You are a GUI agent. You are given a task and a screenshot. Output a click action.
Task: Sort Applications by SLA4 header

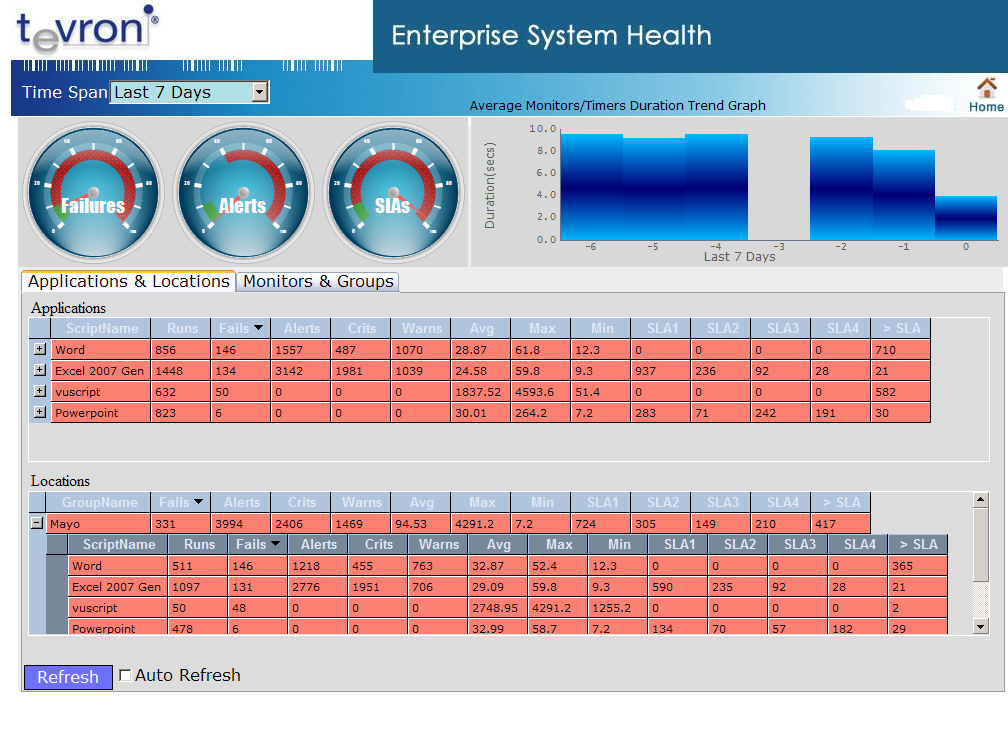841,328
